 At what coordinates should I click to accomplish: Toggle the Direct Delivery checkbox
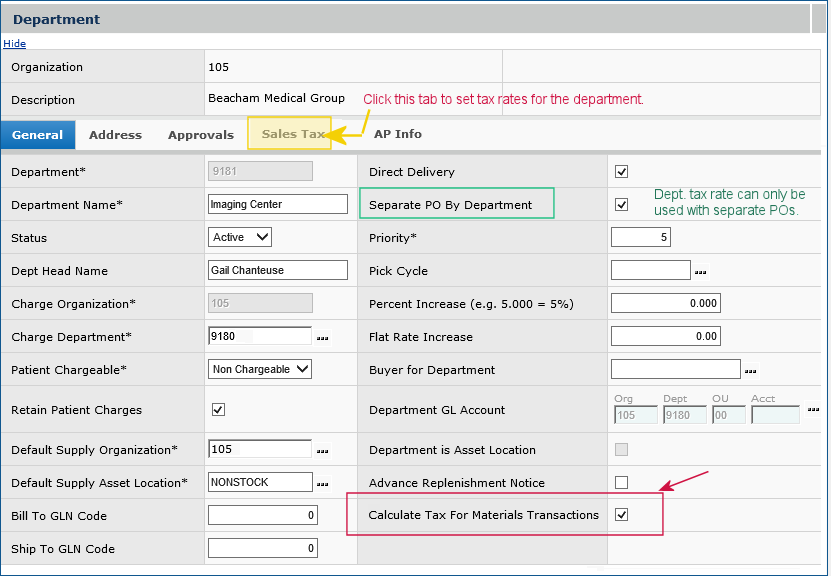click(622, 172)
